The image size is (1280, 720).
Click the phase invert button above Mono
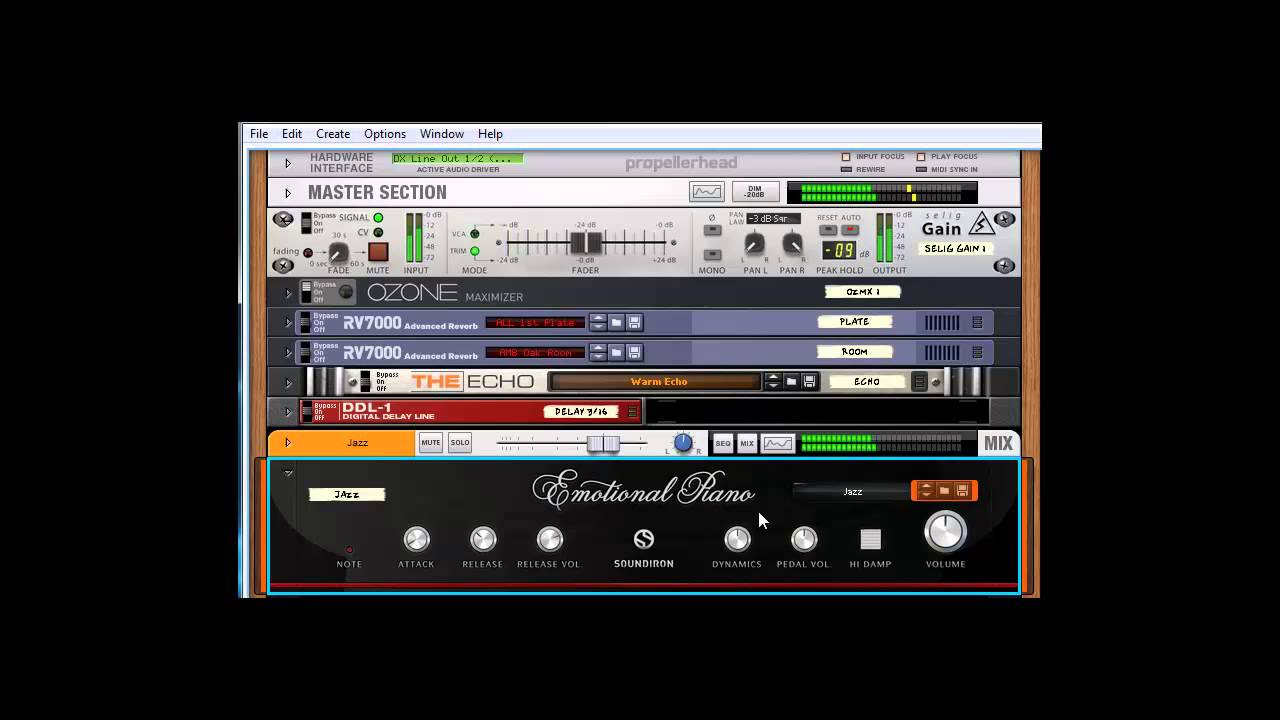click(712, 230)
